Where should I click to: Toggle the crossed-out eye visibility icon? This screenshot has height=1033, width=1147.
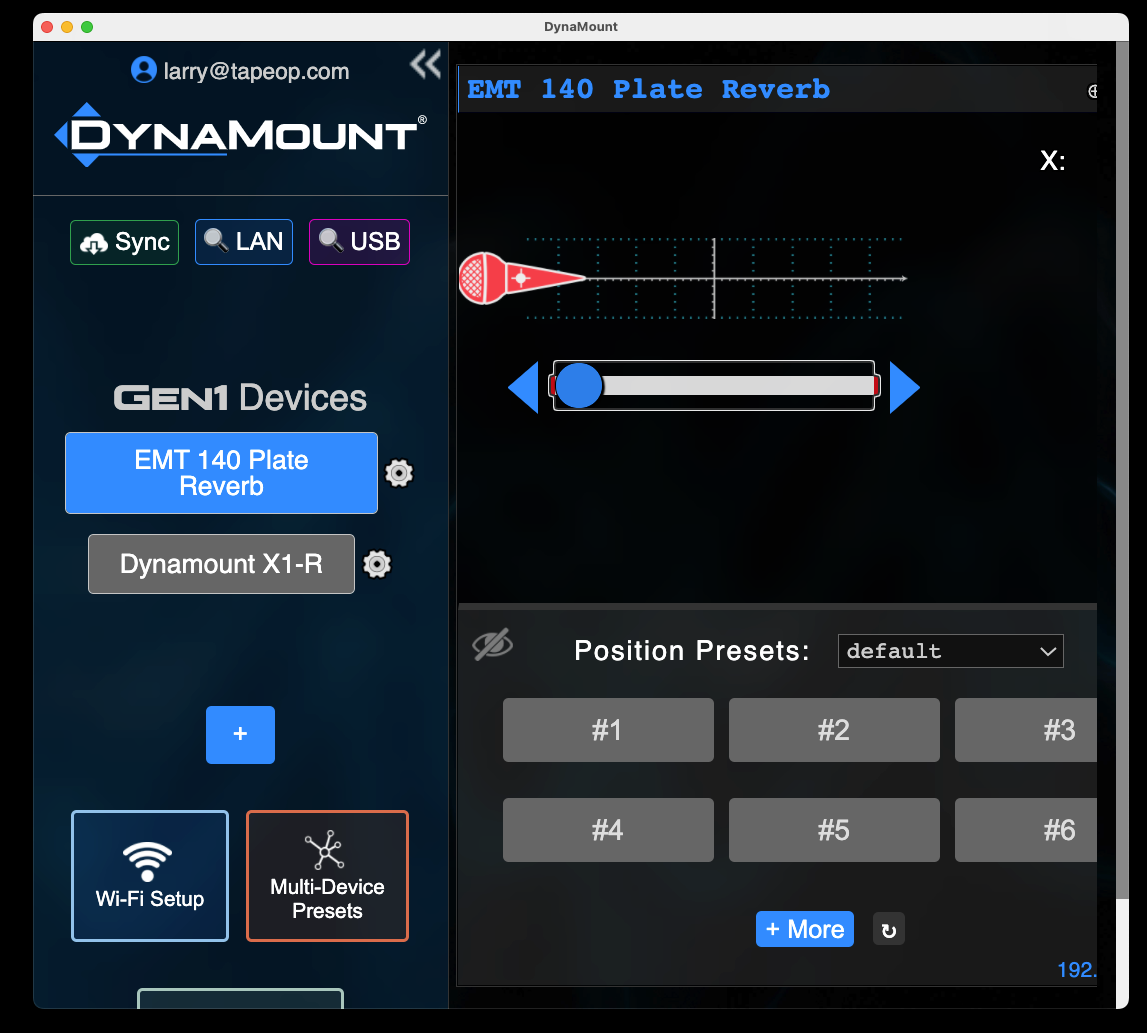point(492,645)
